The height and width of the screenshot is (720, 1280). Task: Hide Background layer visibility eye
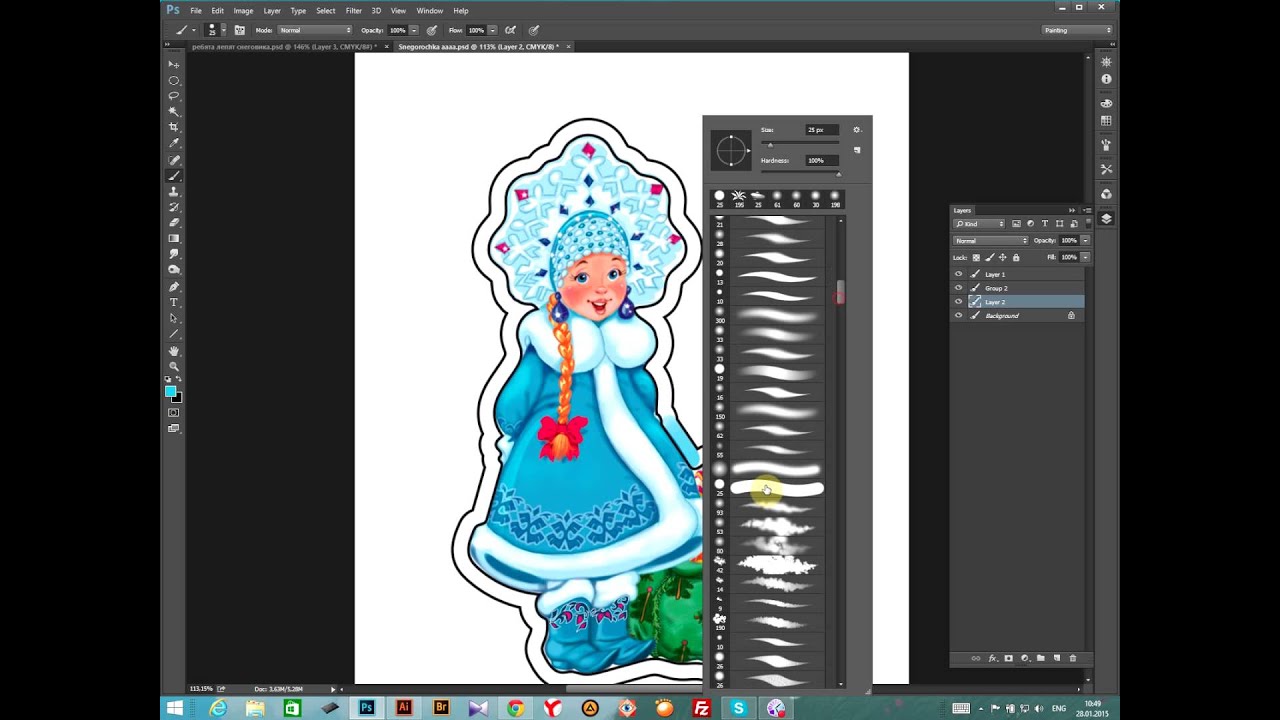tap(958, 316)
